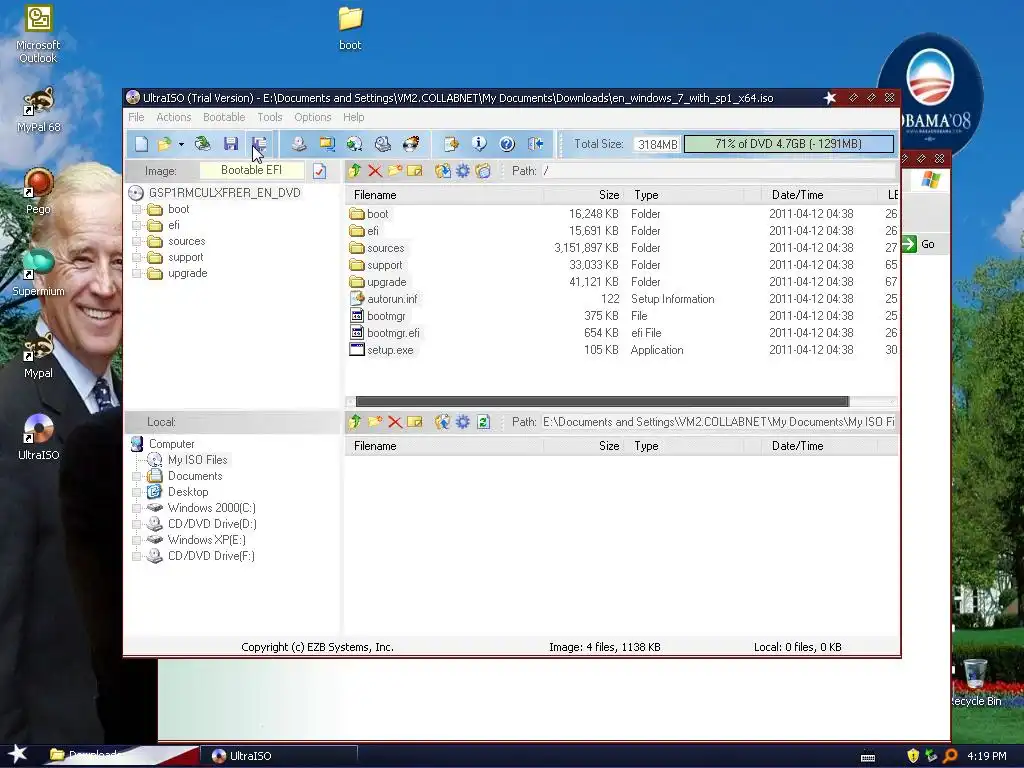The width and height of the screenshot is (1024, 768).
Task: Click the red X Delete icon in local pane toolbar
Action: [x=394, y=422]
